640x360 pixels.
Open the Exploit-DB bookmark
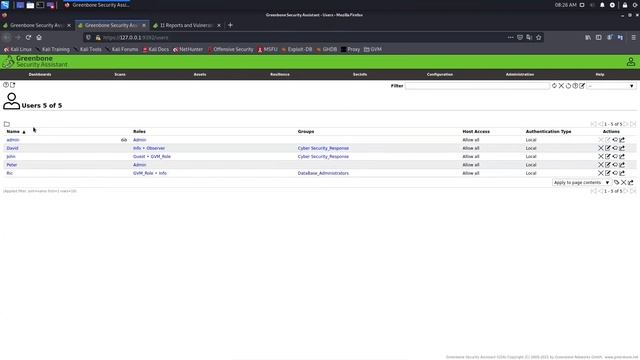click(297, 49)
